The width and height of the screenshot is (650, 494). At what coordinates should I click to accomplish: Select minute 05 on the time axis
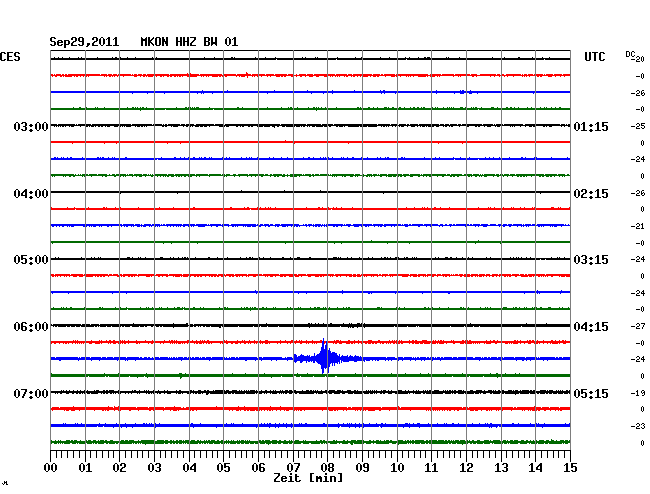tap(223, 468)
